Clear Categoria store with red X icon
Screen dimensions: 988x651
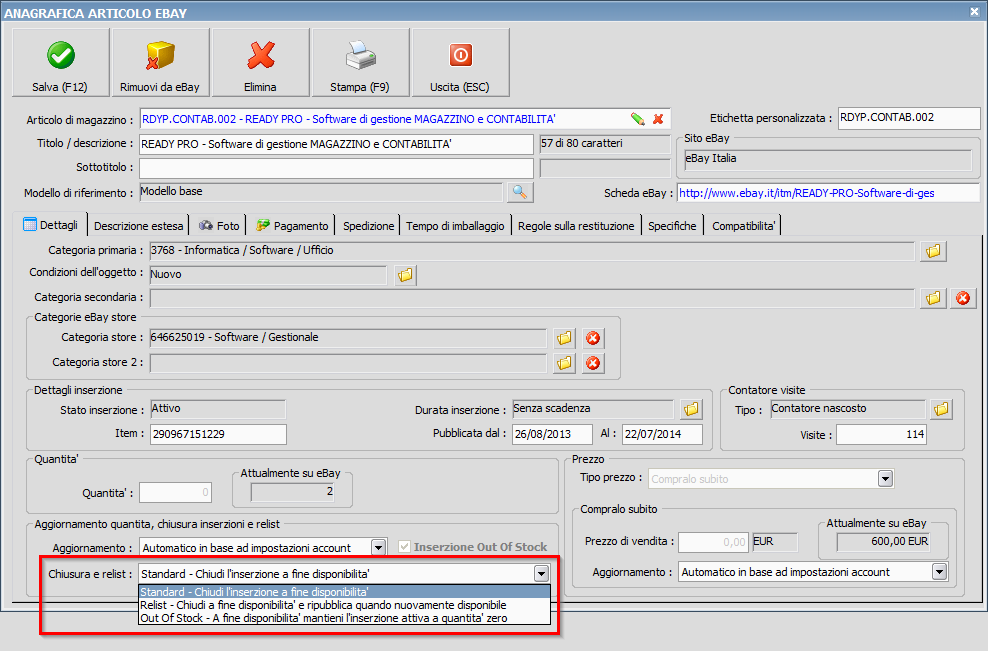(593, 338)
